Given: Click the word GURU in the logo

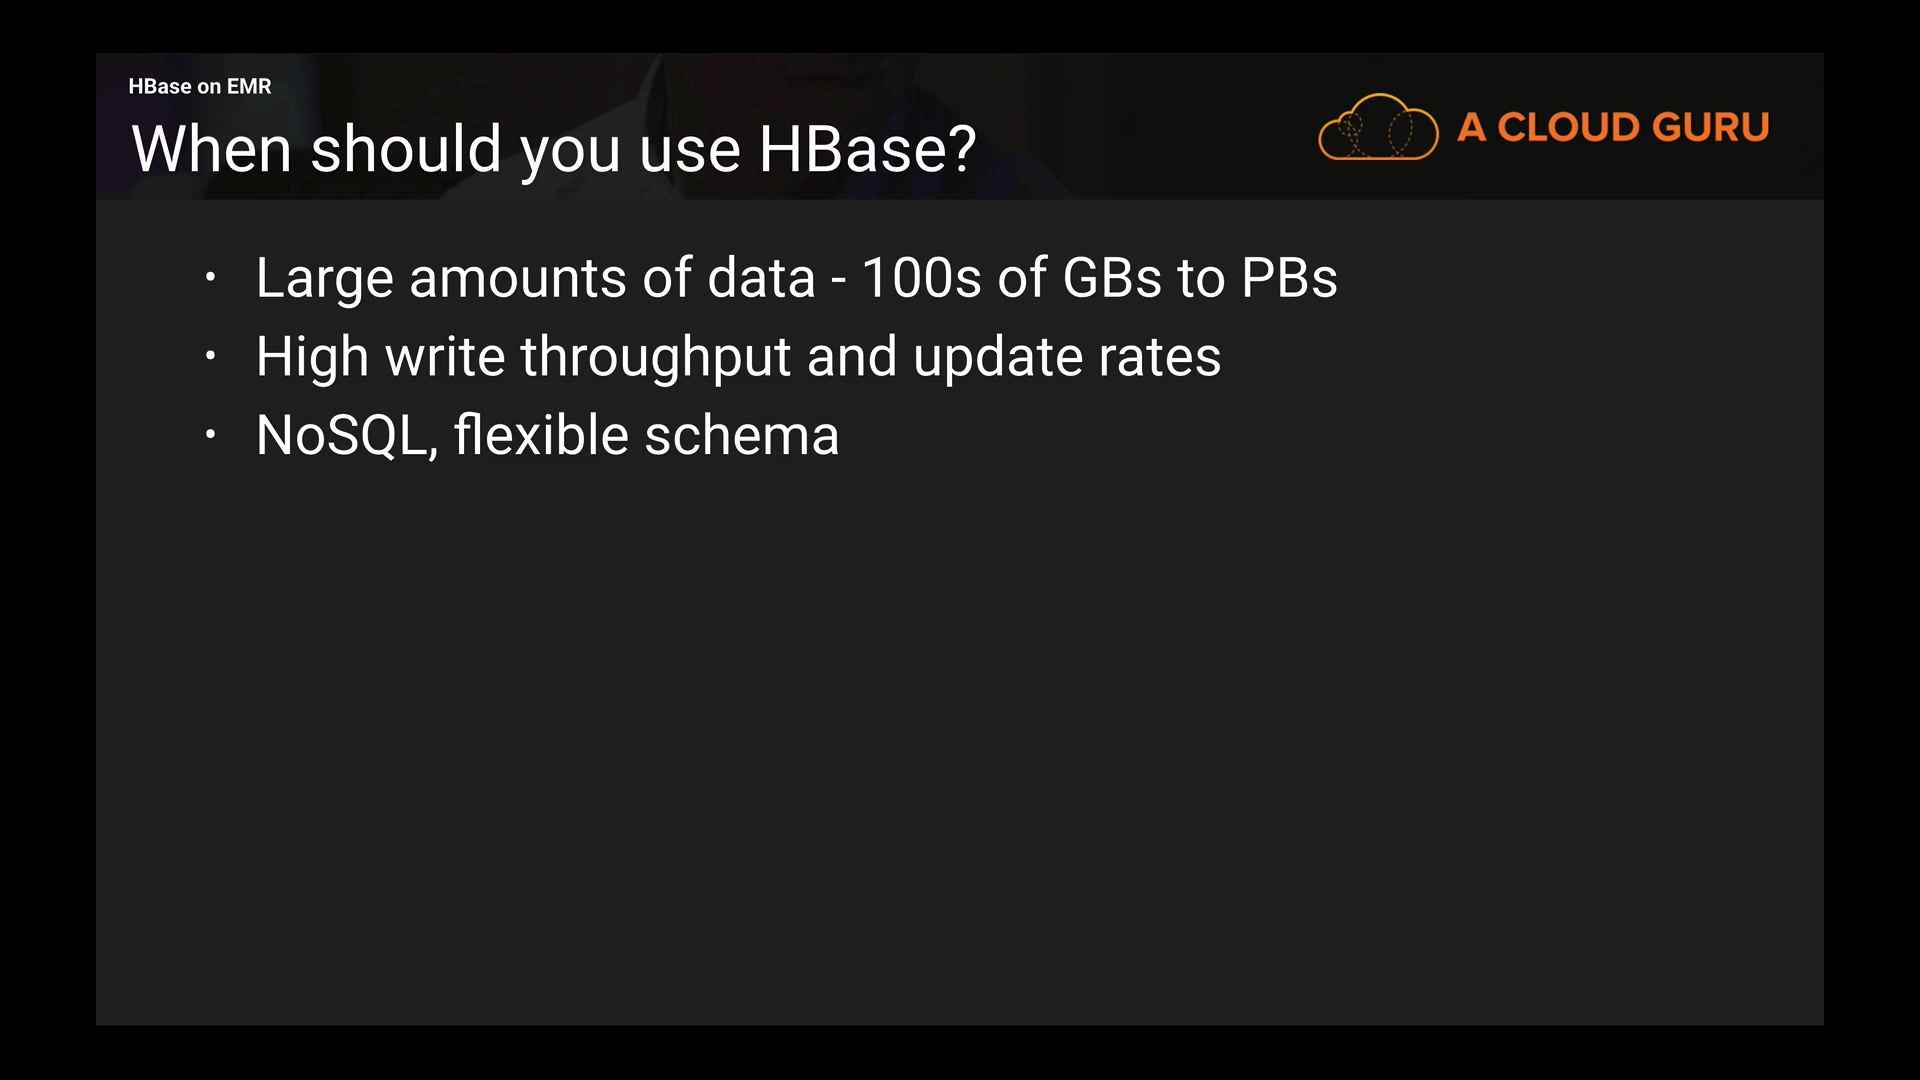Looking at the screenshot, I should tap(1711, 127).
